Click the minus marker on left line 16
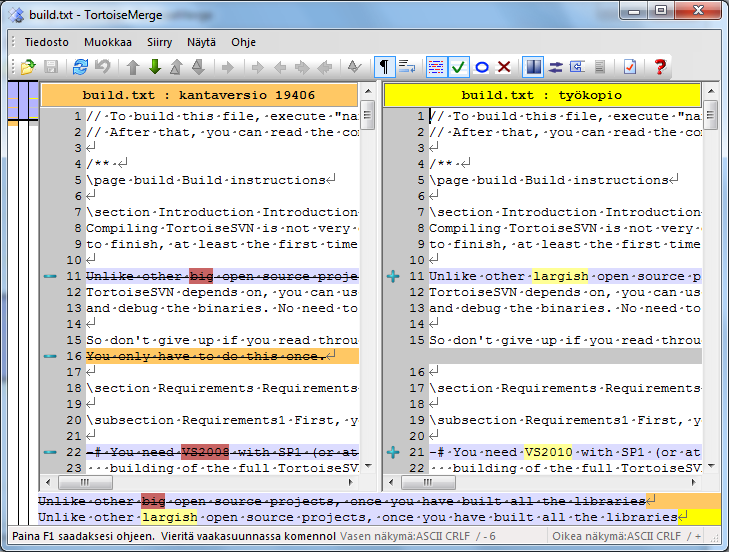 click(x=50, y=356)
